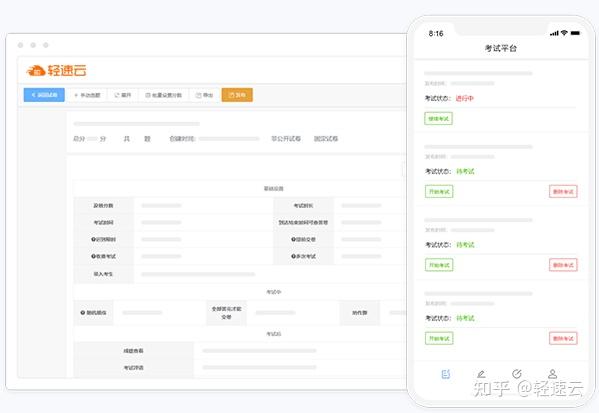Click the 固定试卷 label
The height and width of the screenshot is (413, 599).
[326, 139]
